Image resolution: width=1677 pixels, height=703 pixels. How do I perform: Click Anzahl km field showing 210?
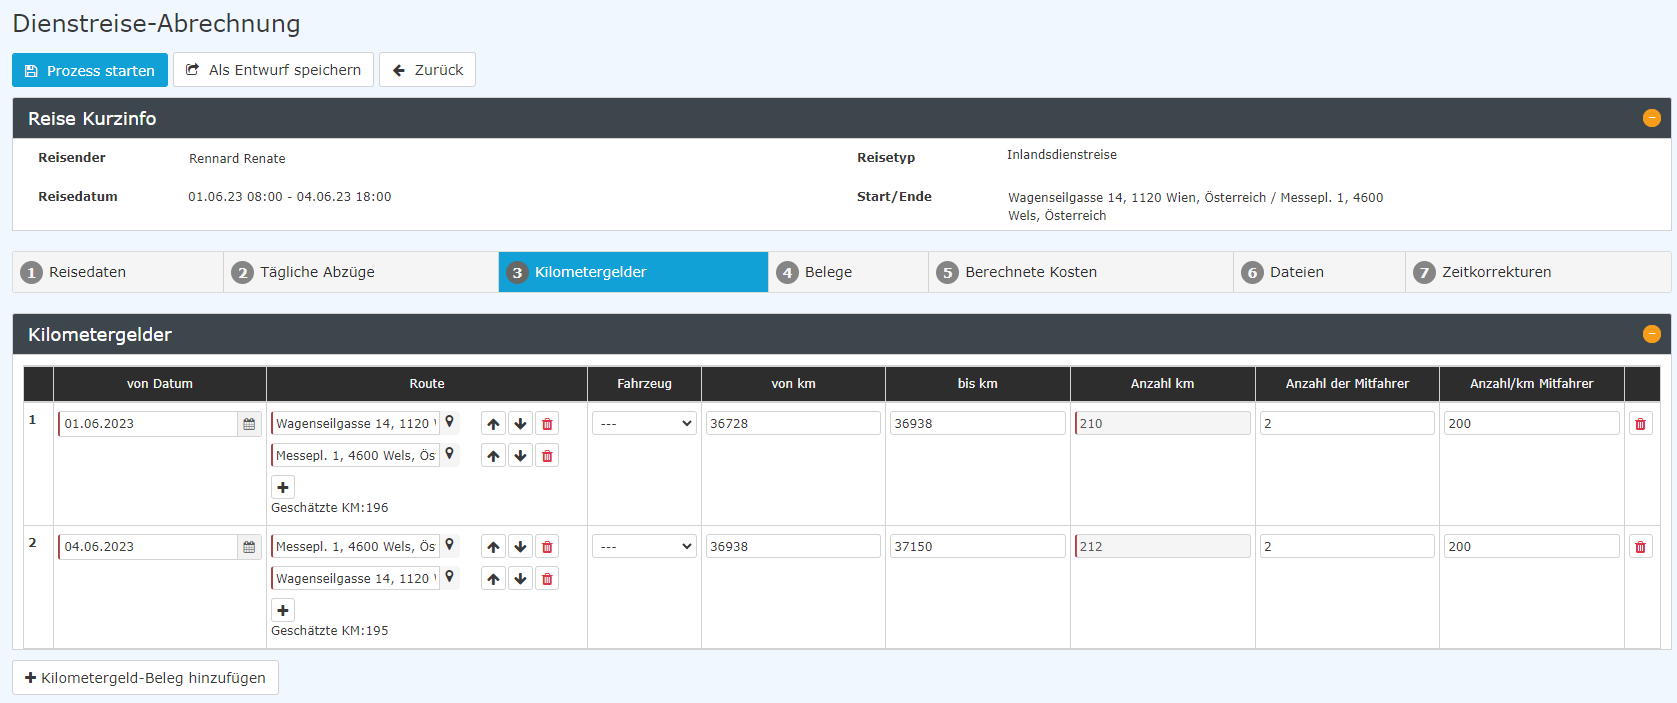(1162, 424)
